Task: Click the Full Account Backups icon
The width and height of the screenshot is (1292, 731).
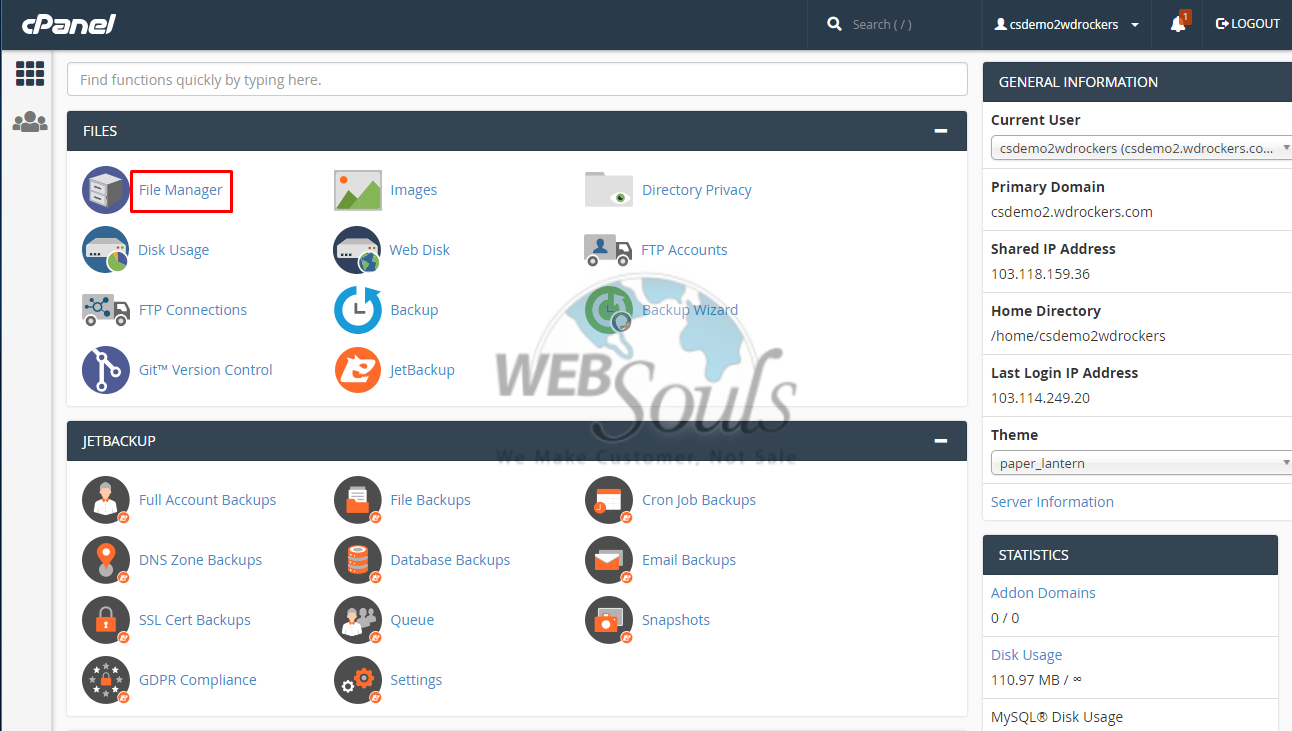Action: 106,500
